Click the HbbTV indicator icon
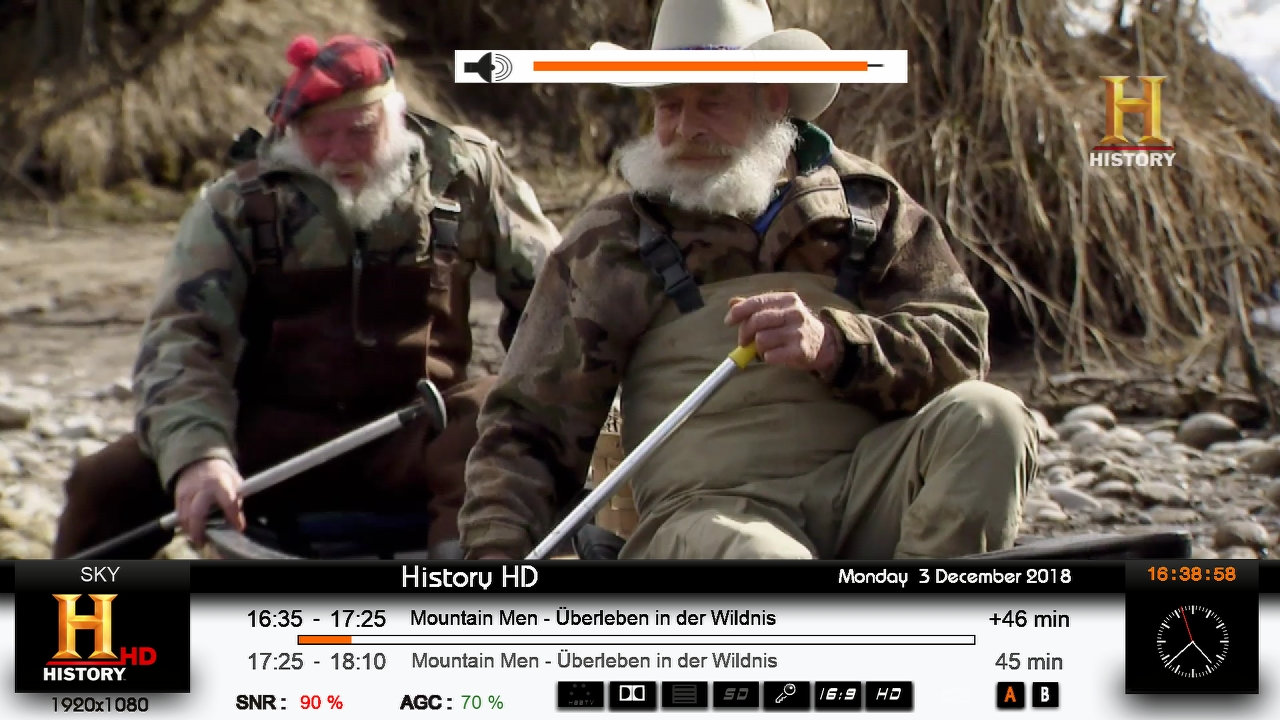Screen dimensions: 1280x720 (x=581, y=695)
